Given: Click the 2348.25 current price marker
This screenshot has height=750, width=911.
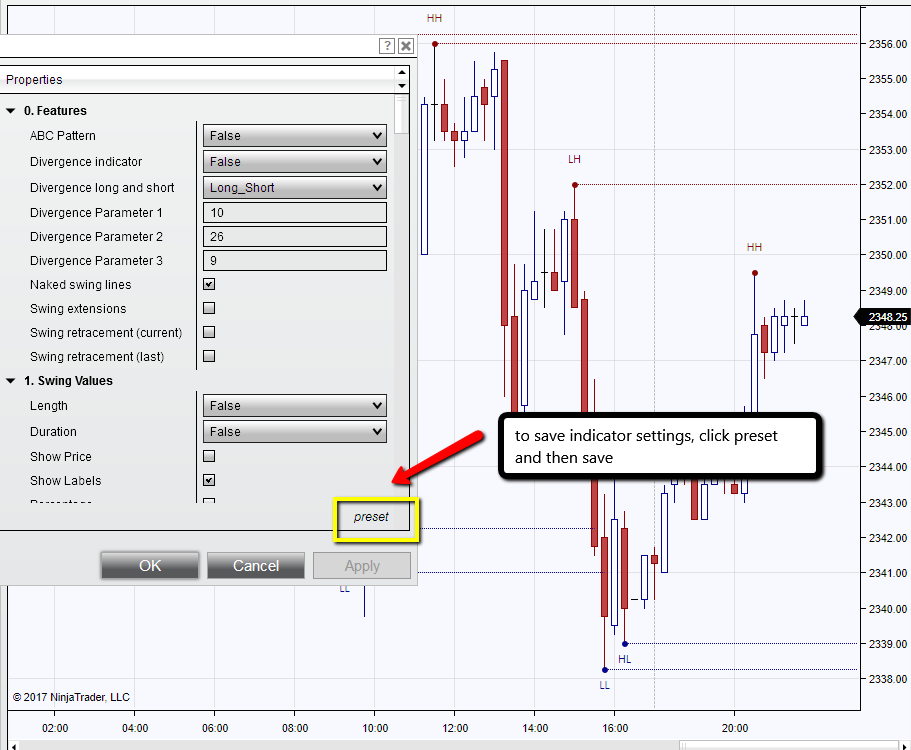Looking at the screenshot, I should click(883, 317).
